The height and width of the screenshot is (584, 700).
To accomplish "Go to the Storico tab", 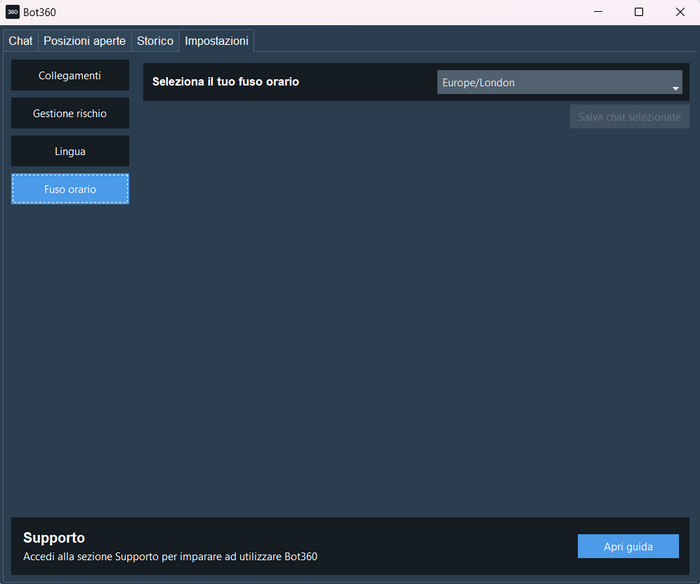I will (x=155, y=41).
